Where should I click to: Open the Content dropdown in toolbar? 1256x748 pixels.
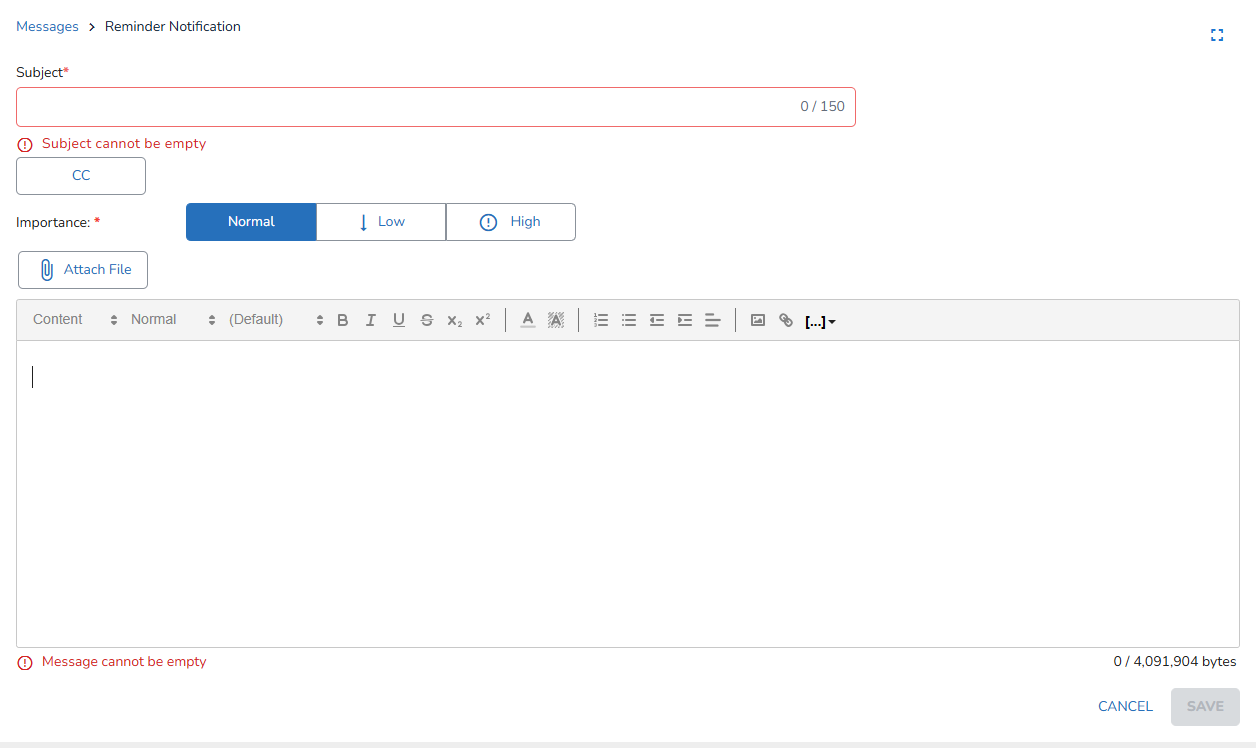pyautogui.click(x=75, y=320)
